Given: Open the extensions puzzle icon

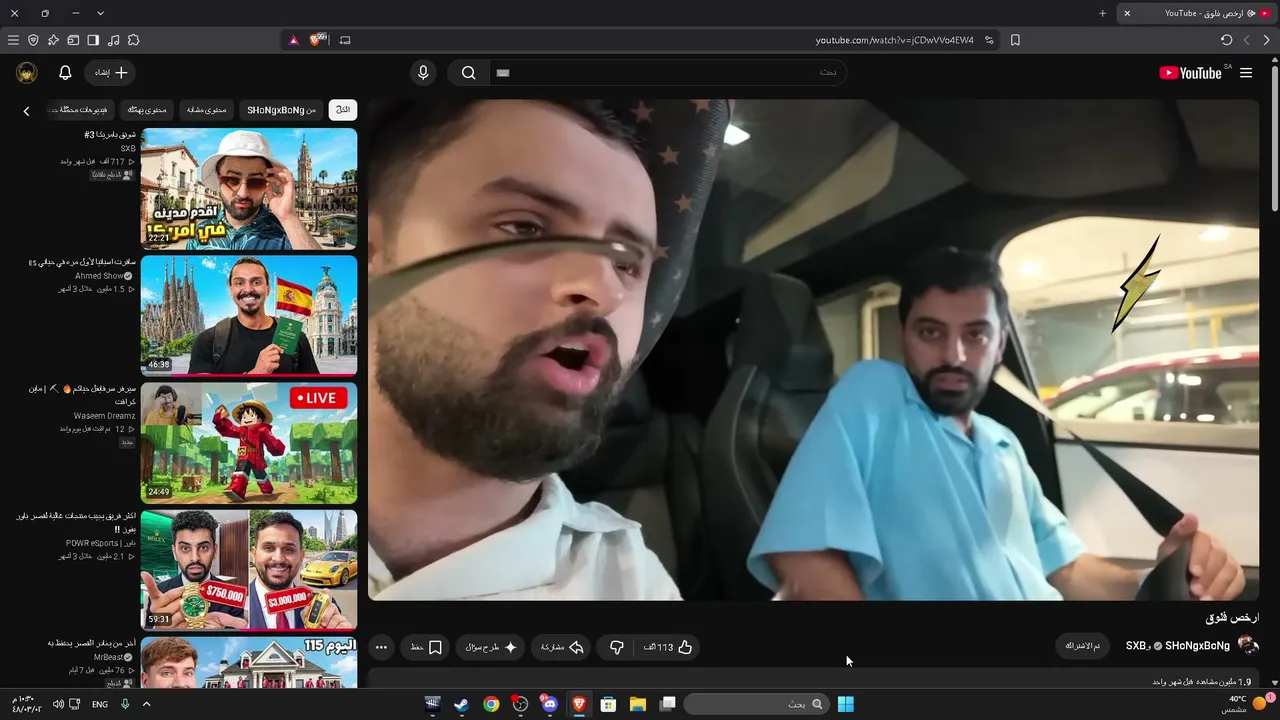Looking at the screenshot, I should [x=133, y=40].
